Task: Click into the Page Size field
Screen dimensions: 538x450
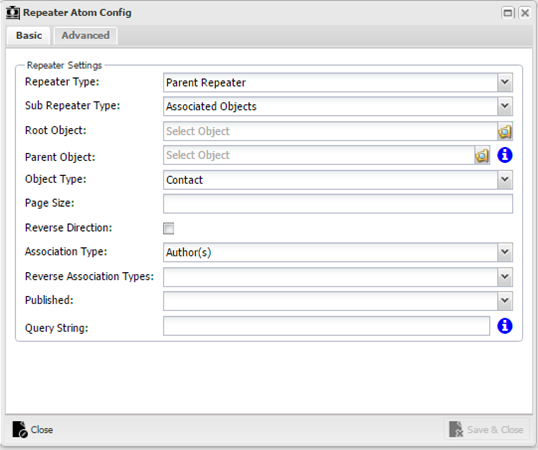Action: click(x=338, y=204)
